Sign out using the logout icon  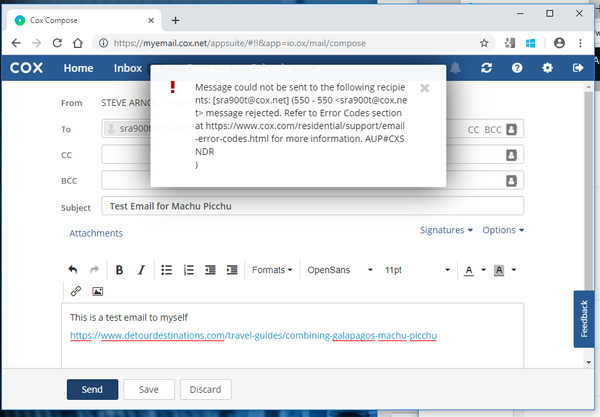click(x=578, y=68)
